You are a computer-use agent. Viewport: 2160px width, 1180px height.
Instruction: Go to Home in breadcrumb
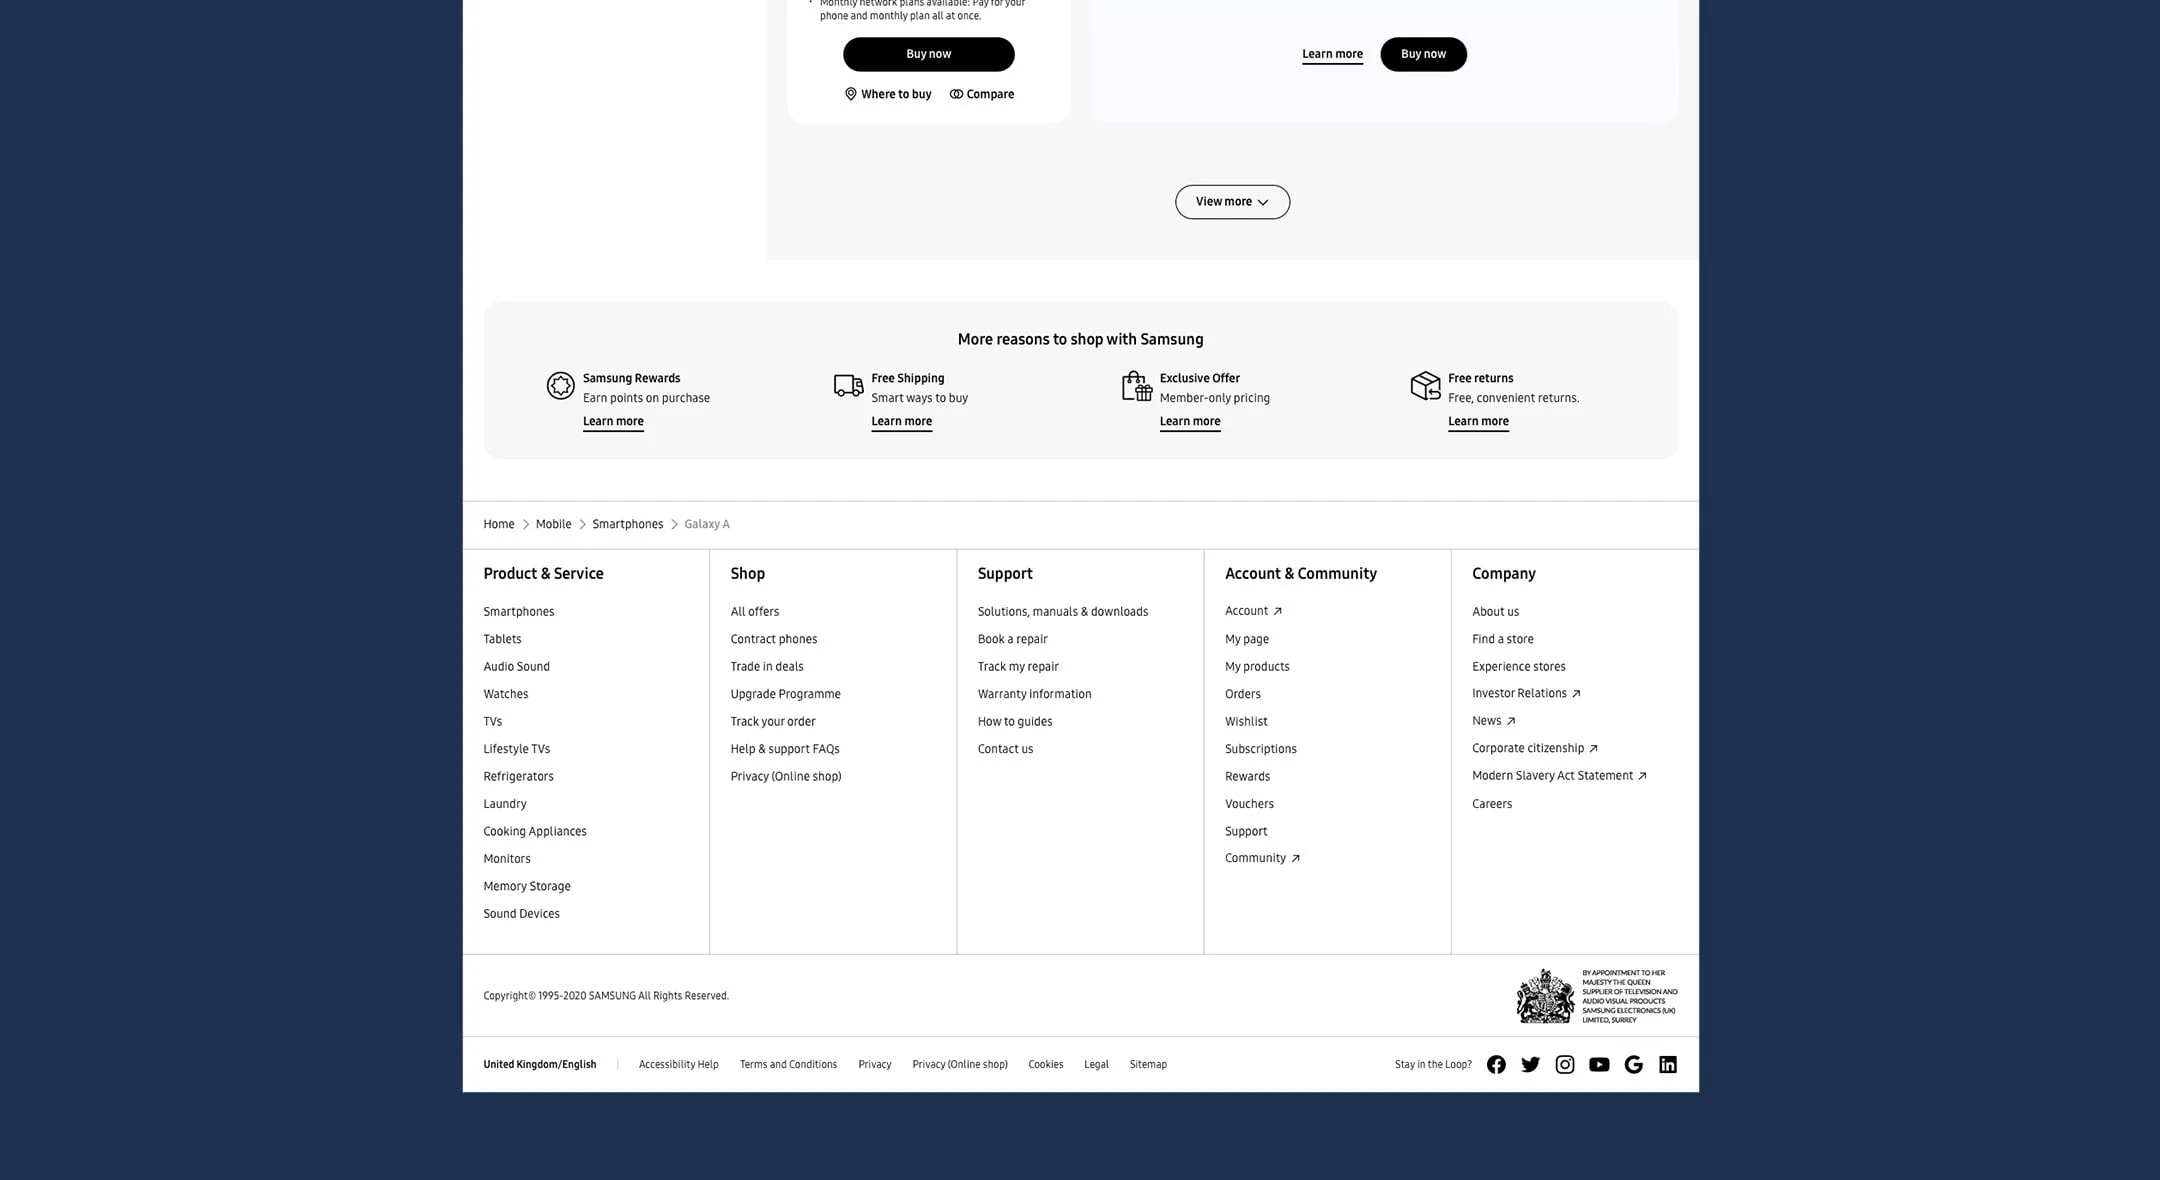click(499, 524)
